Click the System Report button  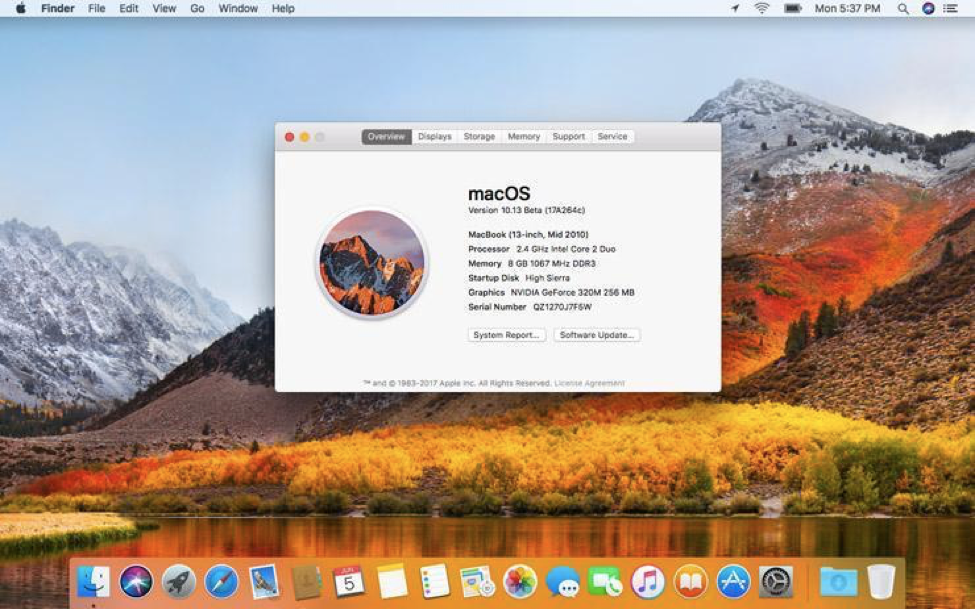click(506, 334)
